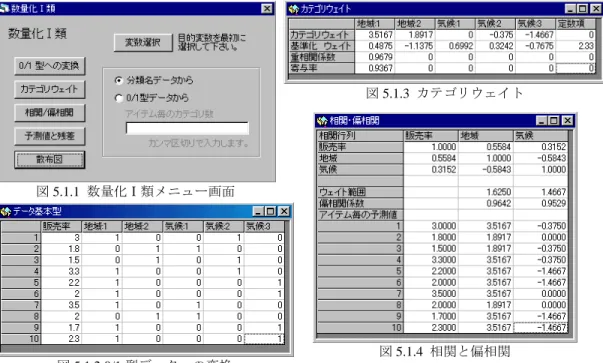
Task: Click the 基準化 ウェイト row header
Action: coord(321,46)
